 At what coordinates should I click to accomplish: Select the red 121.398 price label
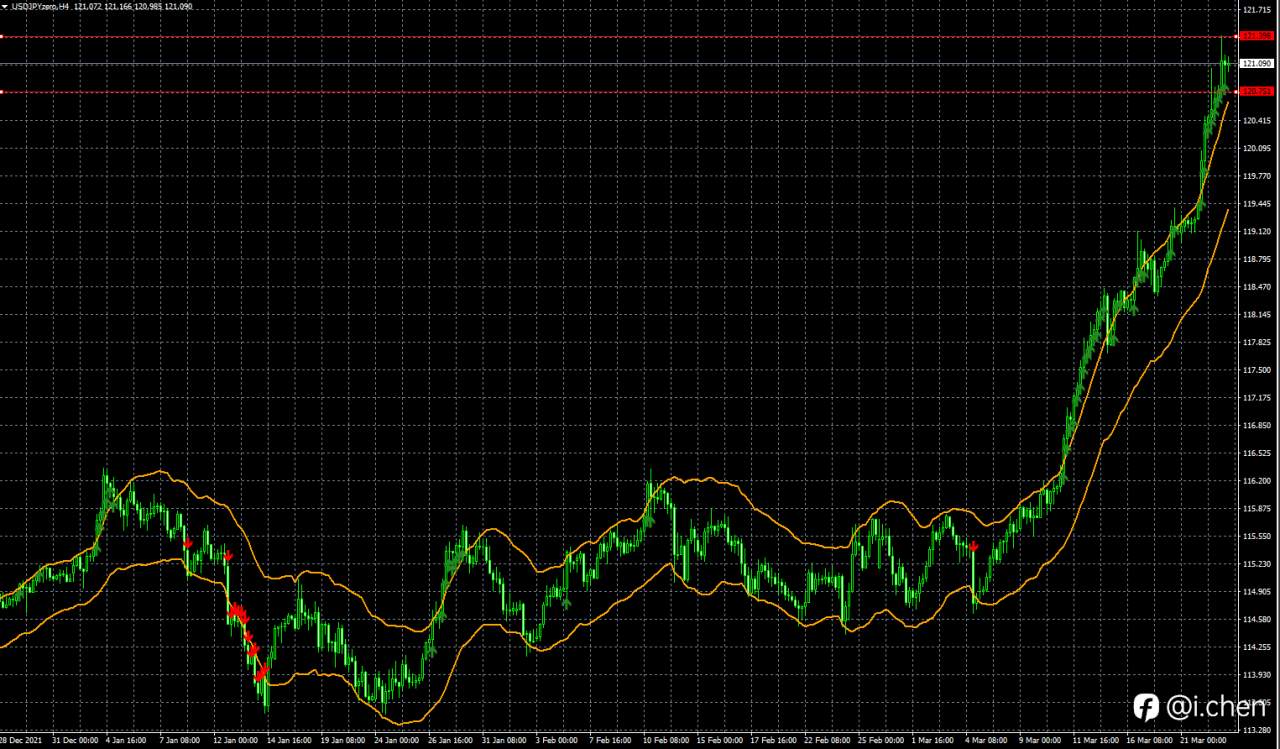tap(1256, 36)
